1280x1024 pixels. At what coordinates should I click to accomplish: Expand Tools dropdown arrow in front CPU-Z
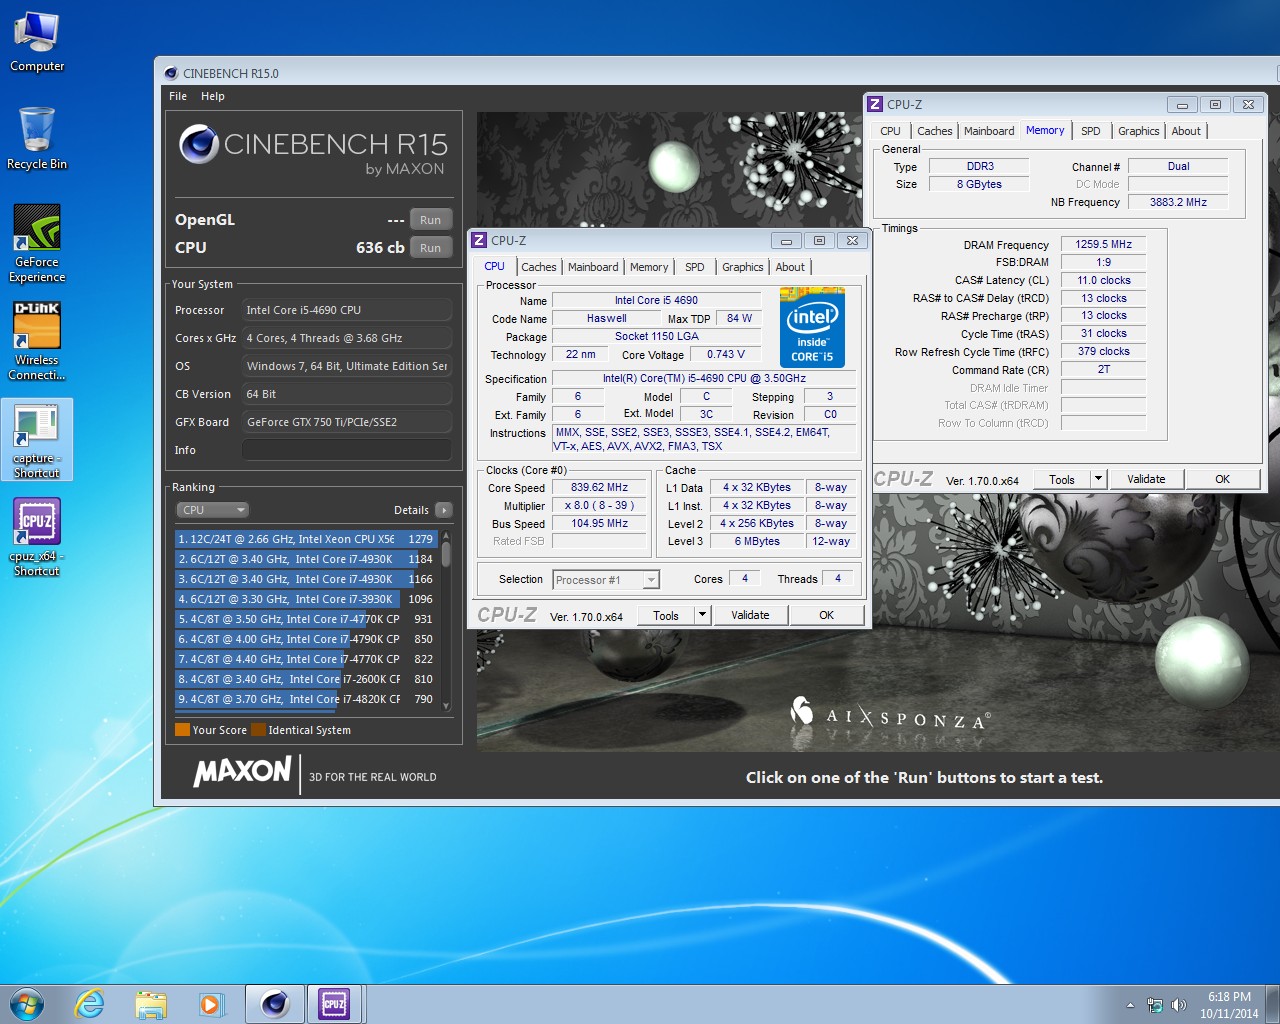(702, 615)
